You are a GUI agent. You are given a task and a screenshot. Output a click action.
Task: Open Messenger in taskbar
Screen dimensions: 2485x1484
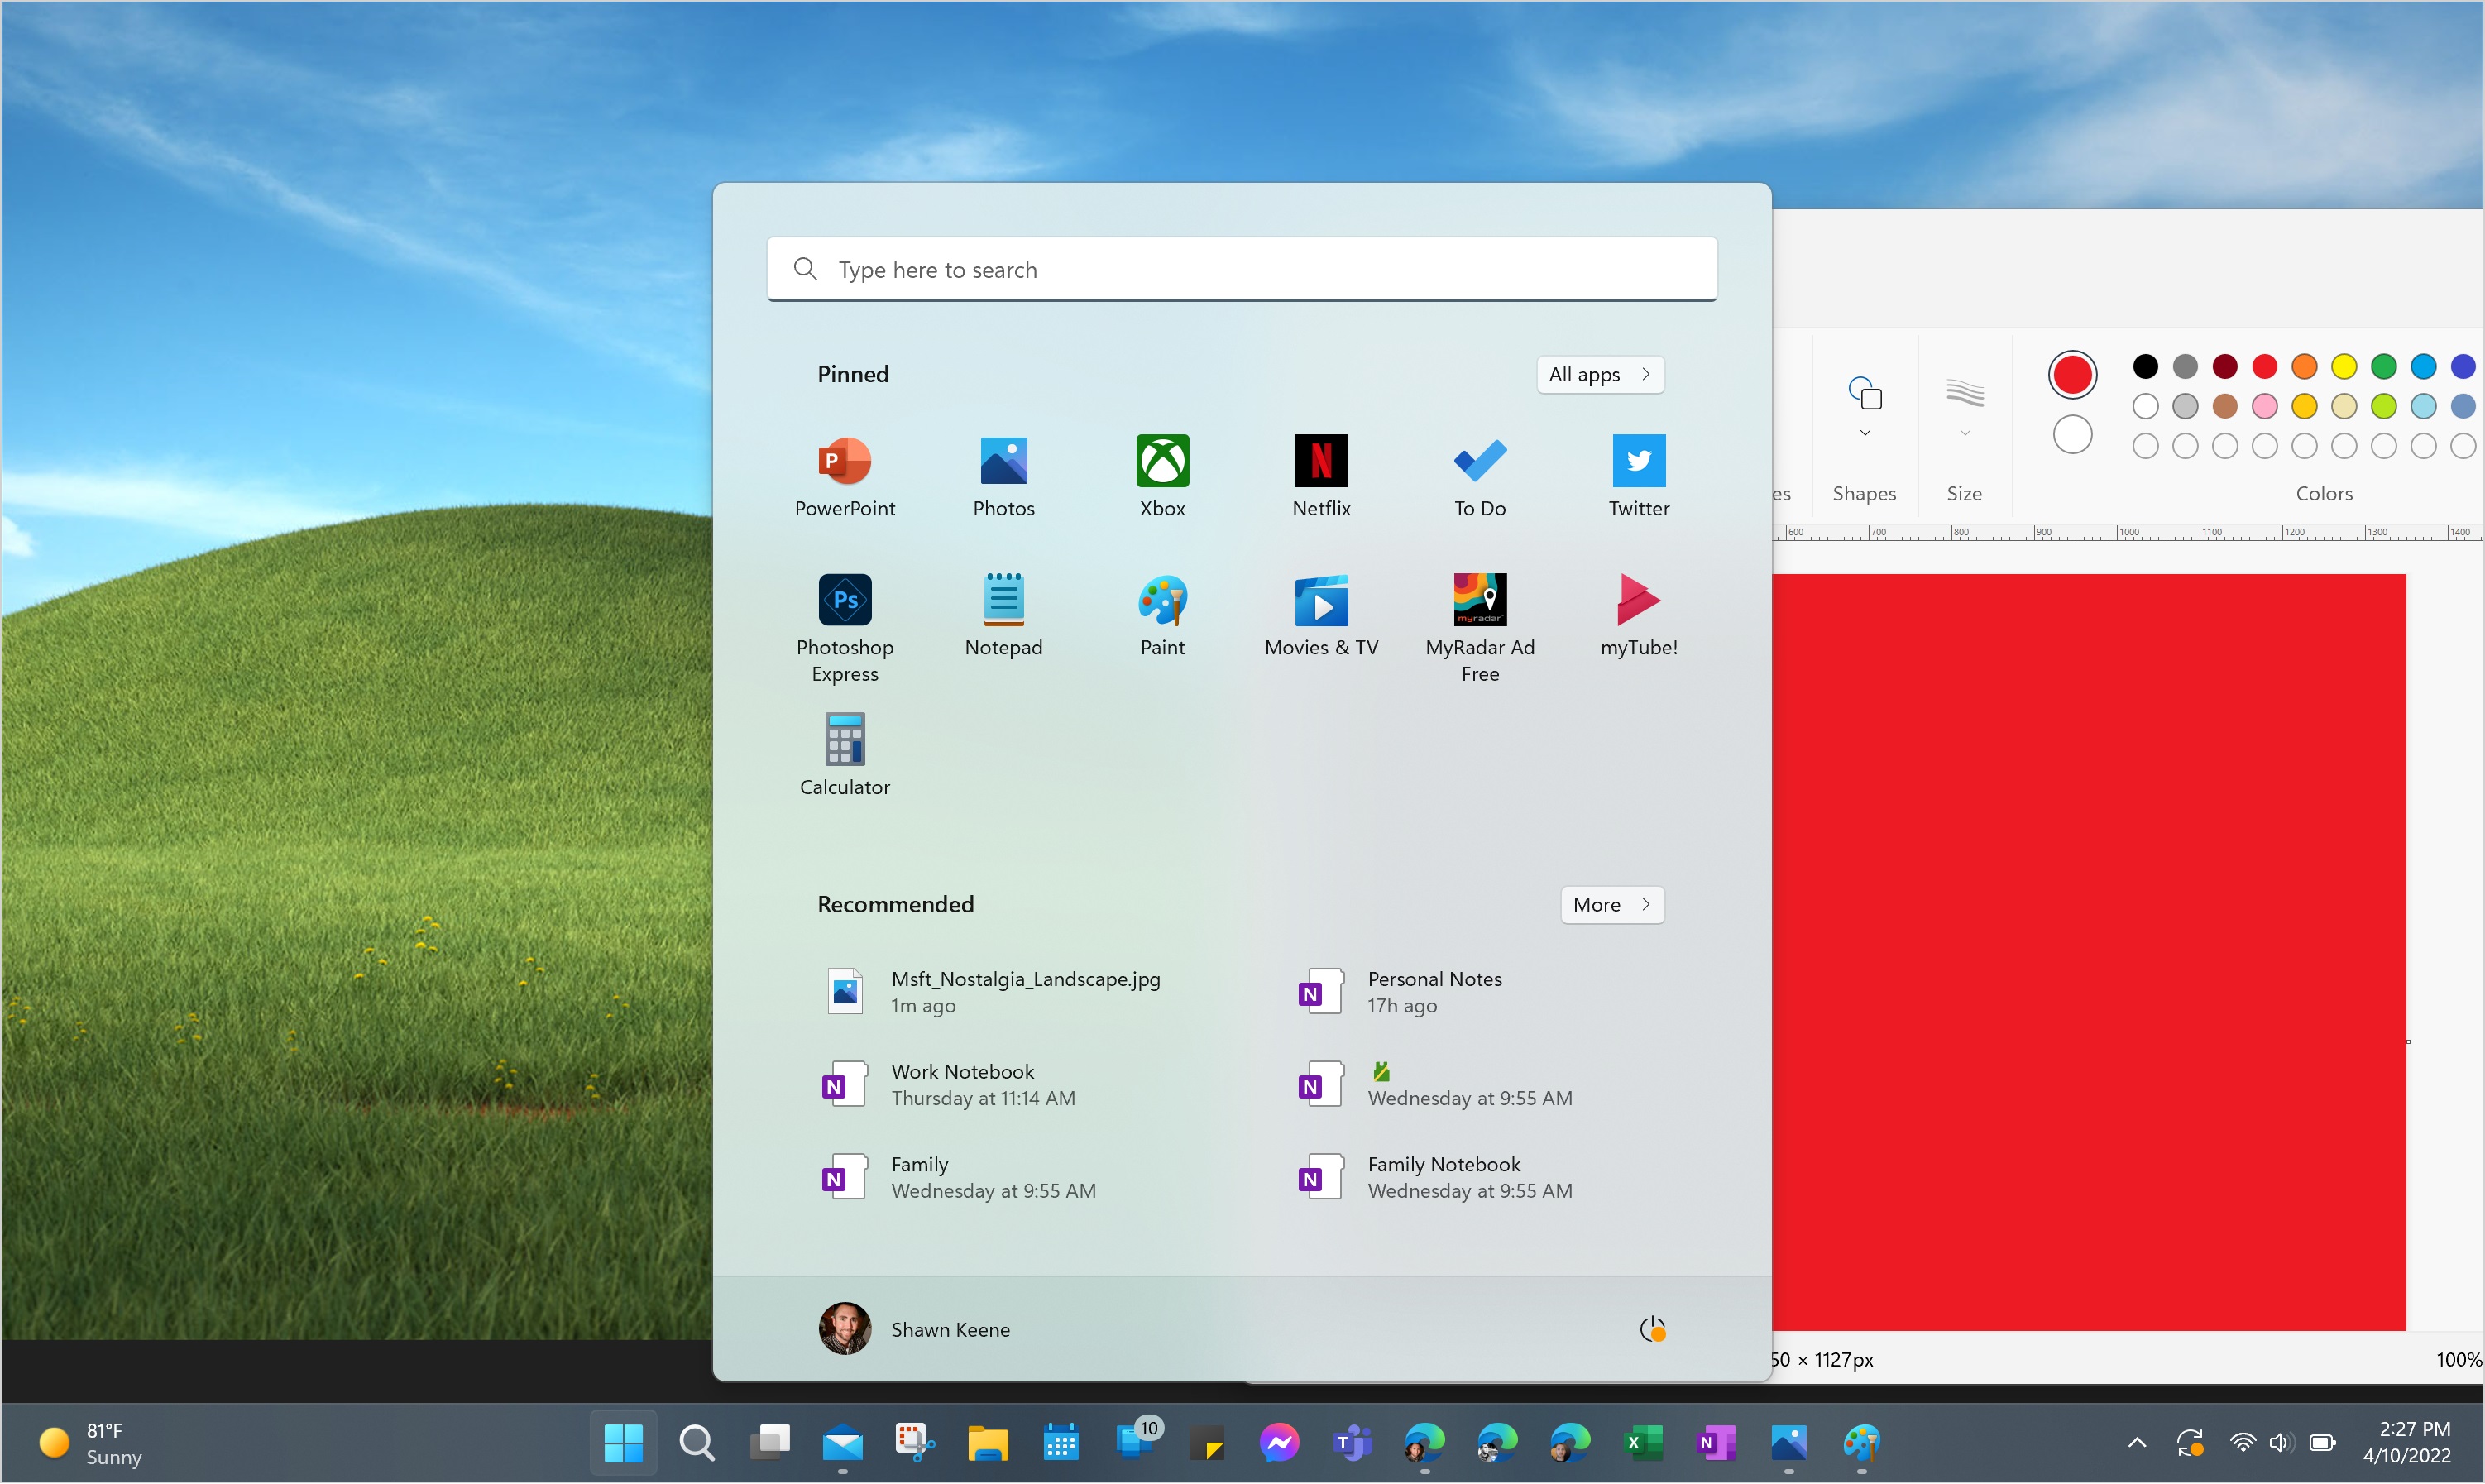1279,1443
